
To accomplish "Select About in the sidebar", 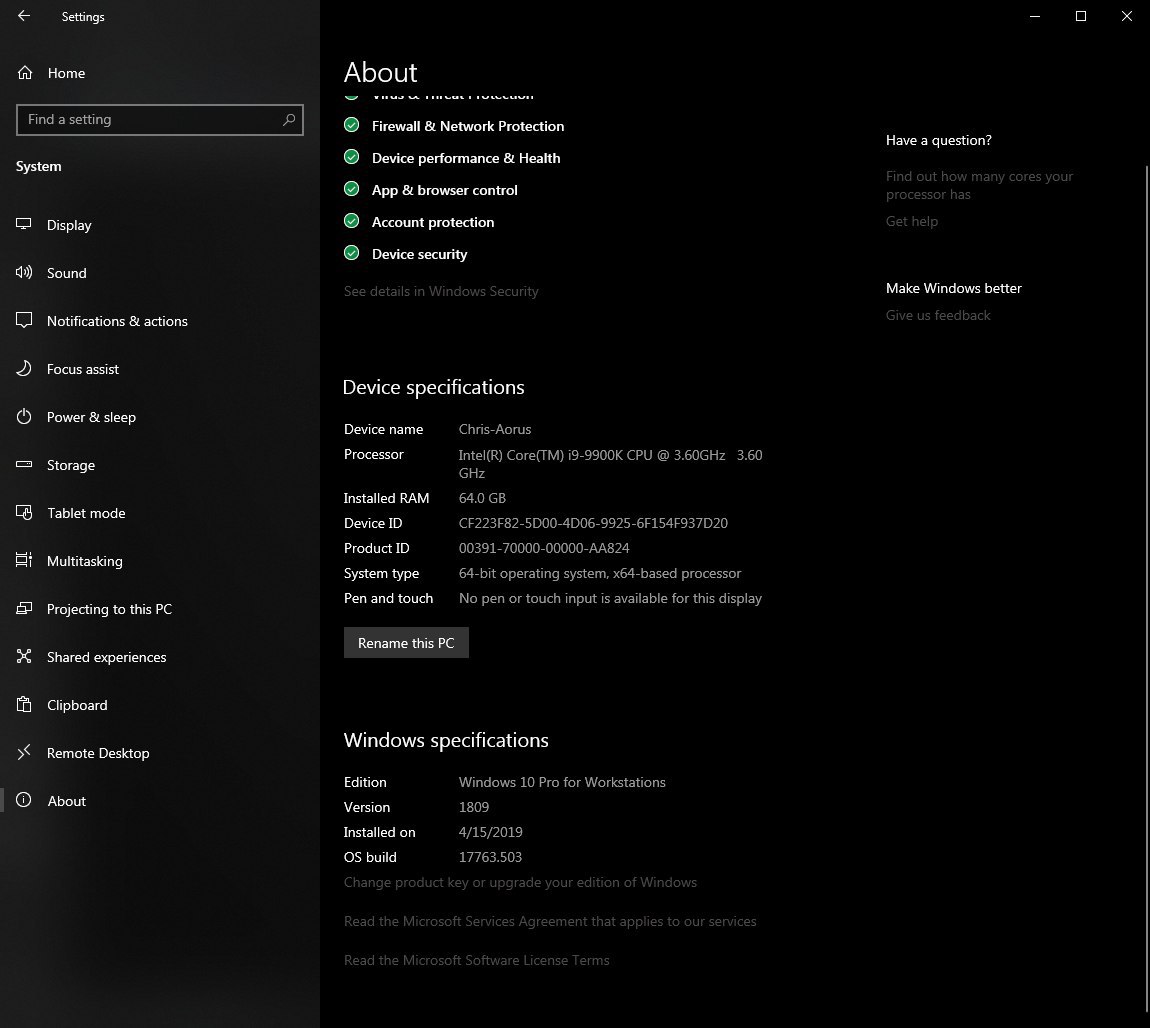I will (x=160, y=801).
